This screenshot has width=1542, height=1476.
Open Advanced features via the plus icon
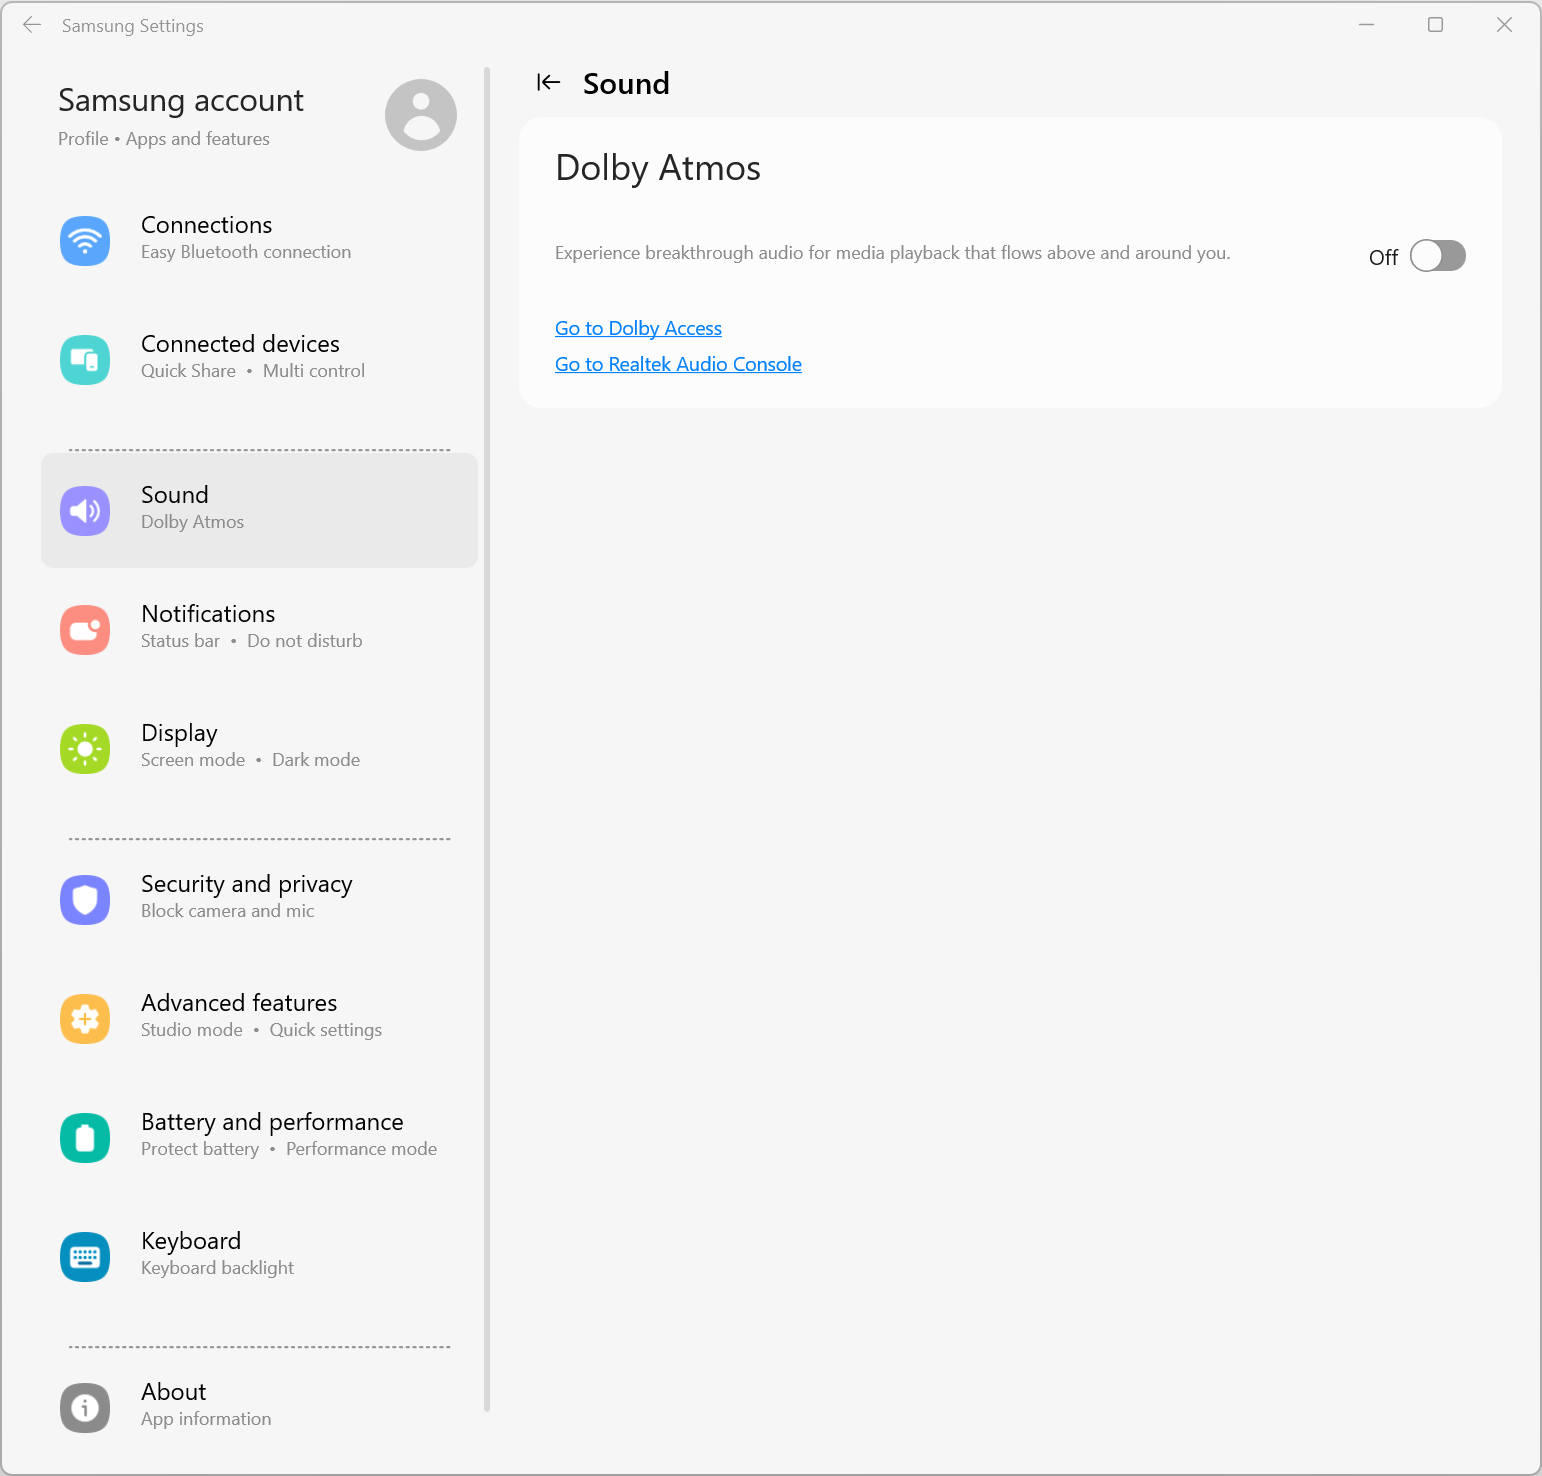(85, 1019)
